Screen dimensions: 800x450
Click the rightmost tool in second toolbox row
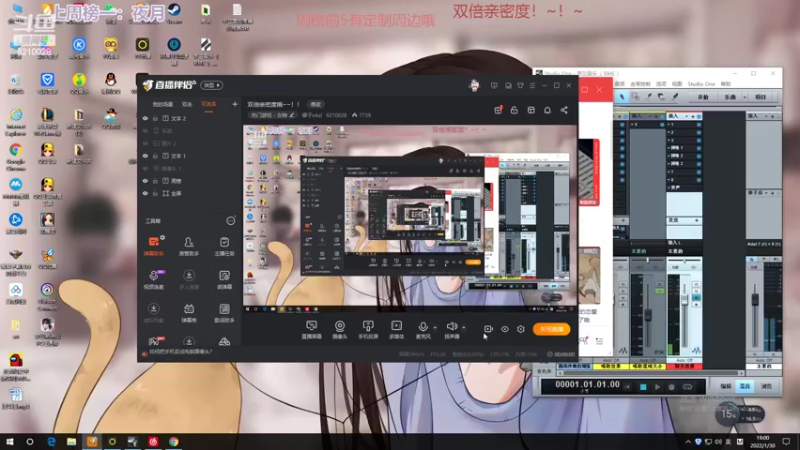coord(224,279)
